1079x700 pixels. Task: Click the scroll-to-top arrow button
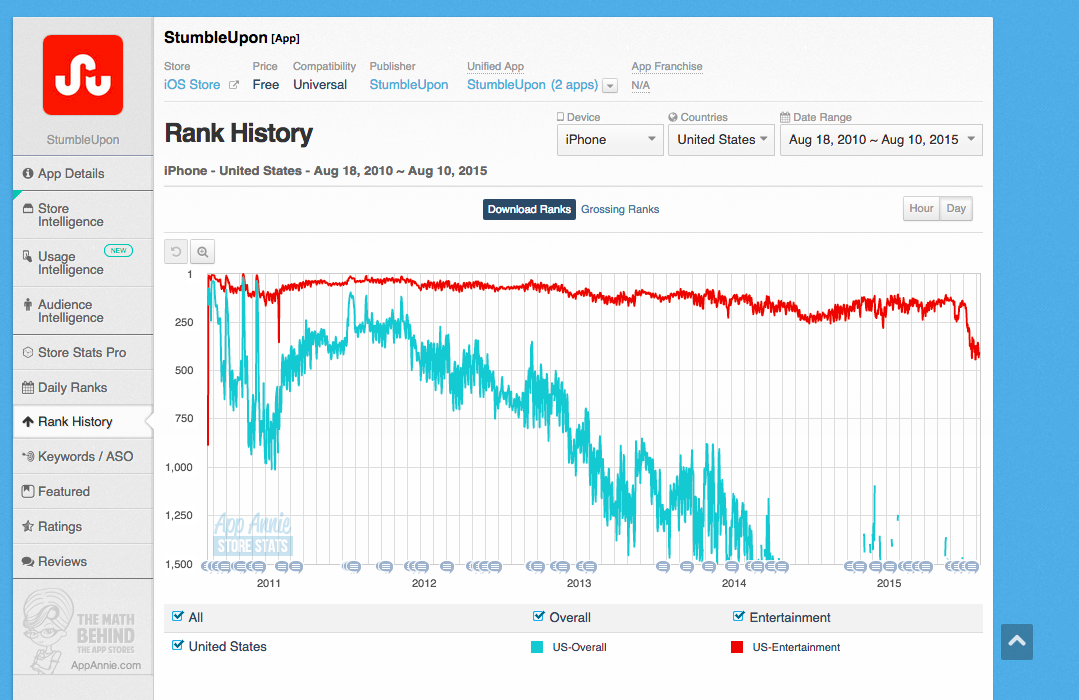[1017, 641]
